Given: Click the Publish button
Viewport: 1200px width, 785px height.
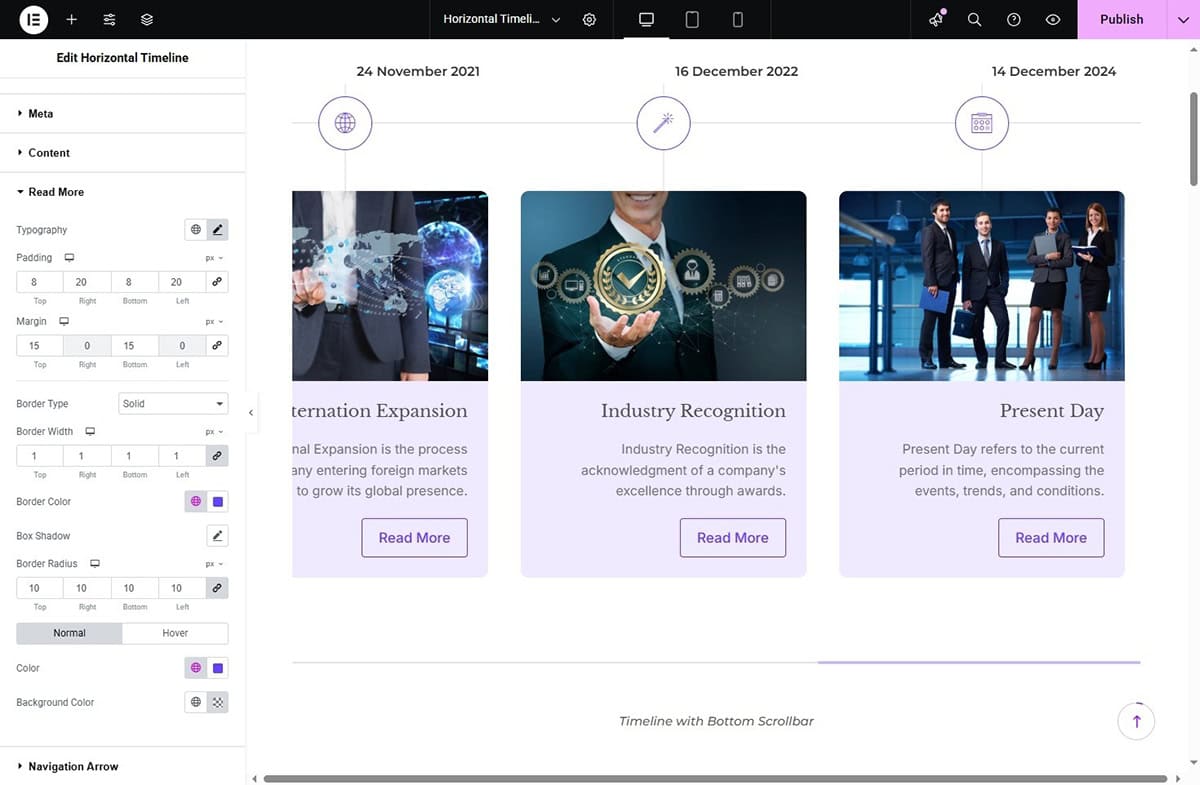Looking at the screenshot, I should 1121,19.
